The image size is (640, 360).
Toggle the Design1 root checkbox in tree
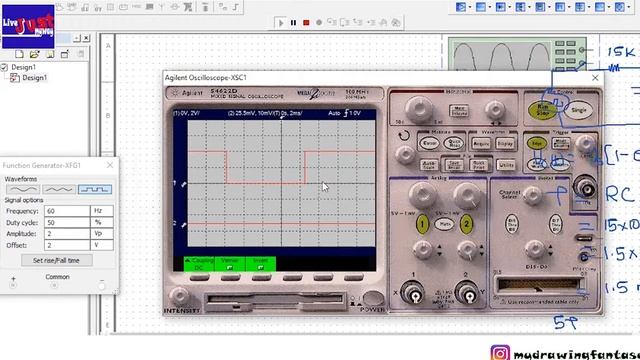click(4, 67)
